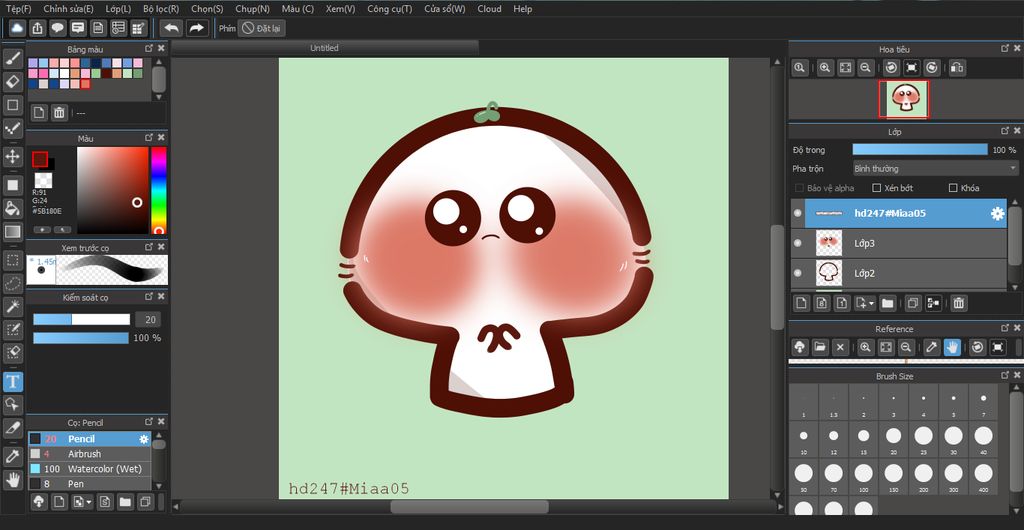
Task: Undock the Hoa tiêu navigator panel
Action: pos(1004,48)
